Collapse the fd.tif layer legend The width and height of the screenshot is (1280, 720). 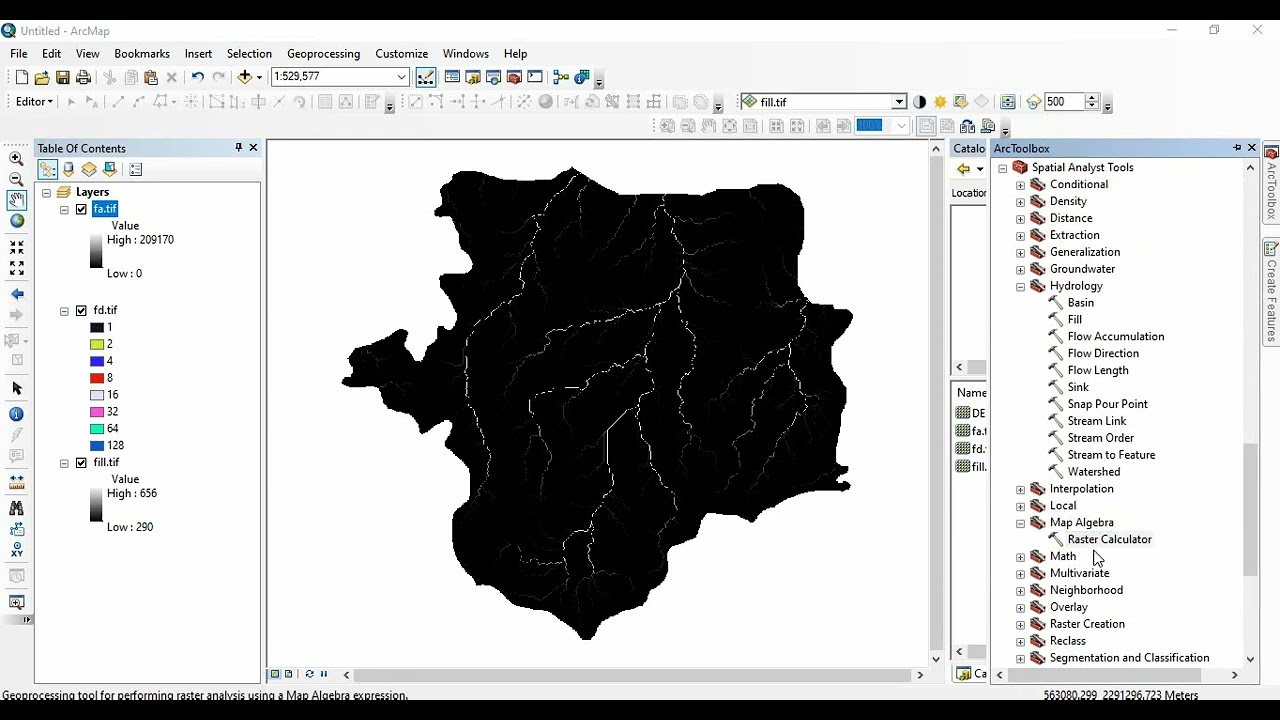tap(64, 311)
